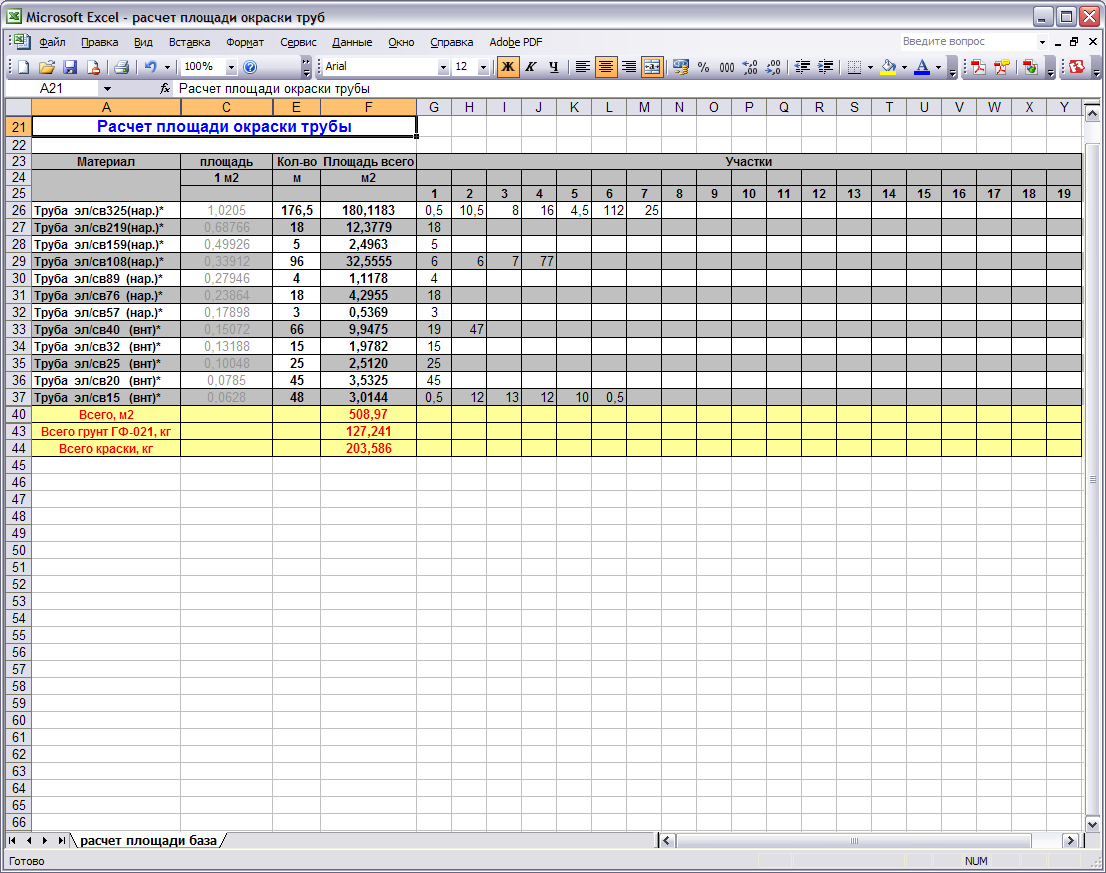Open fill color palette dropdown arrow

point(904,67)
